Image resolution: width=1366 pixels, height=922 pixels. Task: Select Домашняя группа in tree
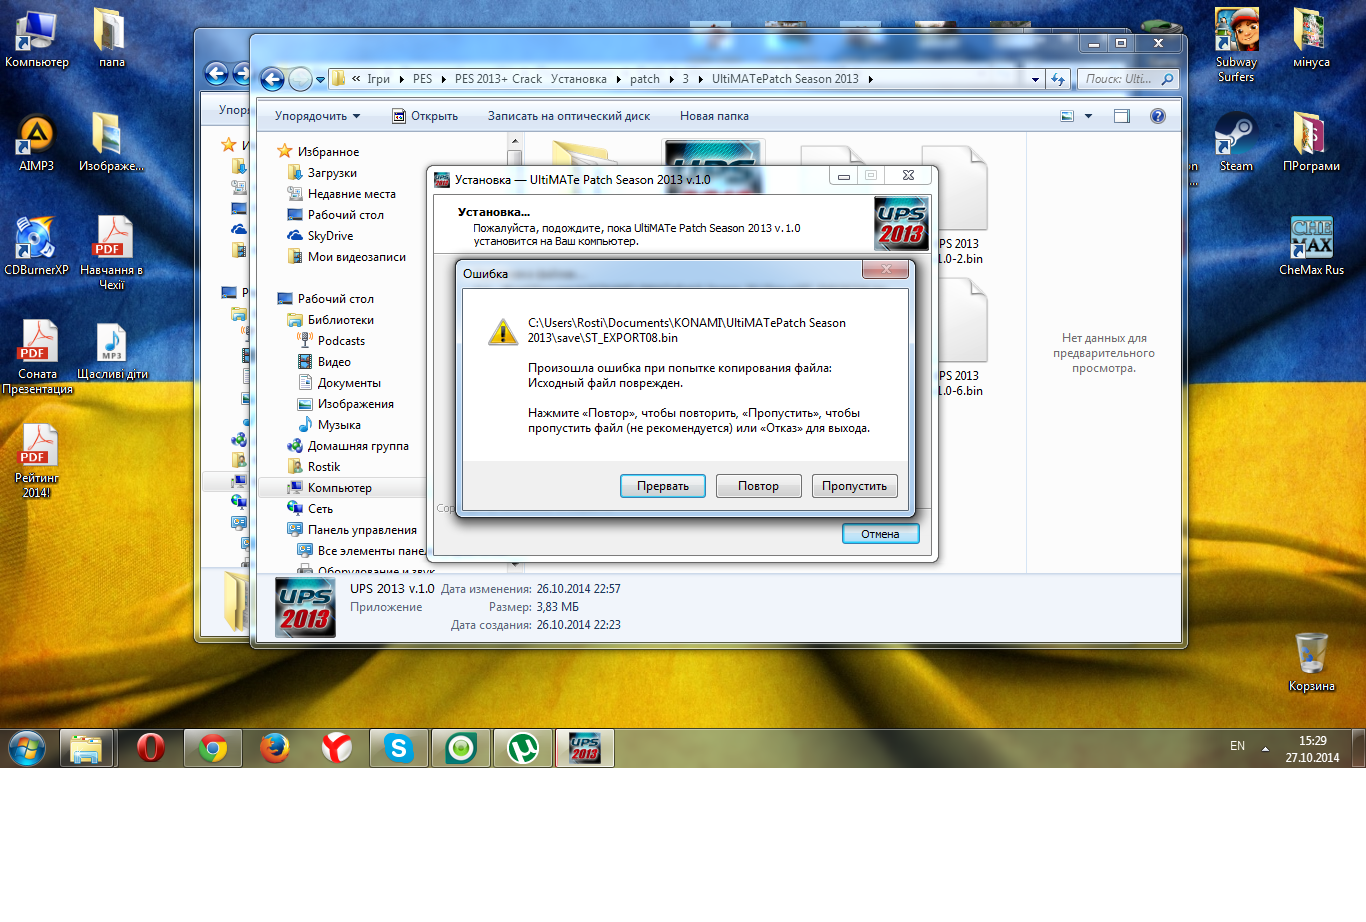[358, 446]
